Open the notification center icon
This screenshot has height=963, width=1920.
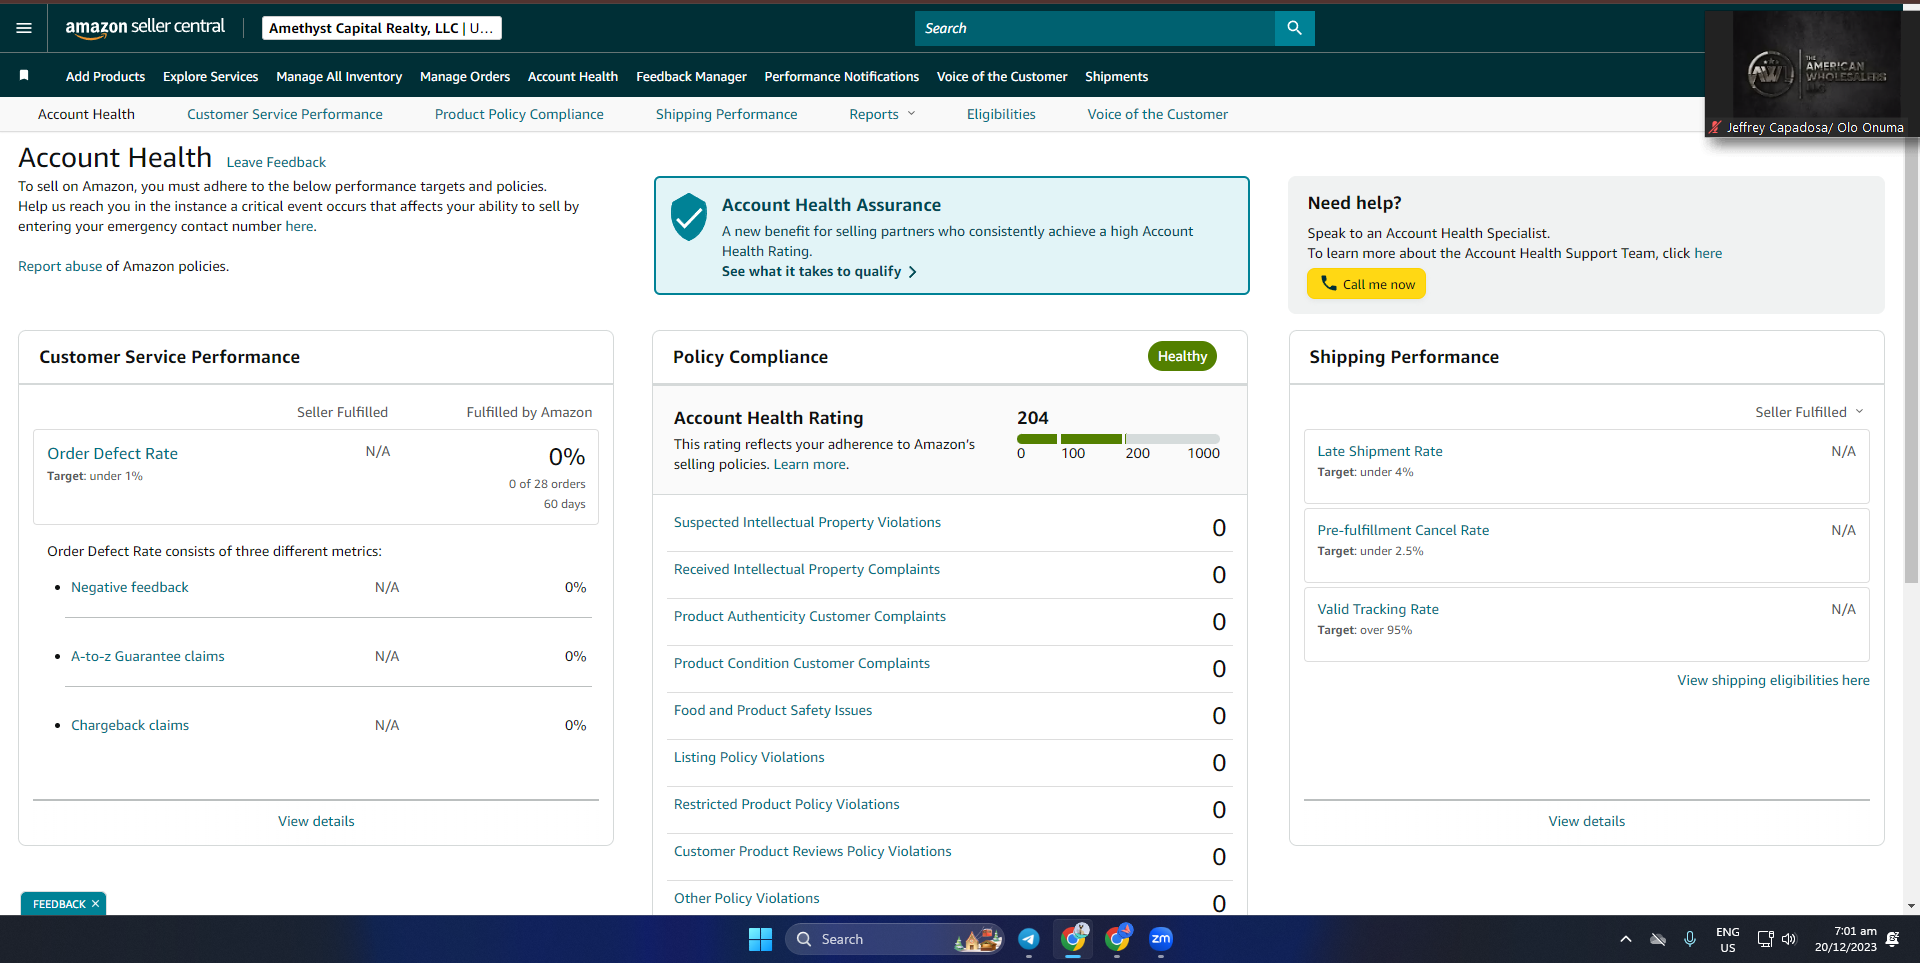tap(1893, 939)
